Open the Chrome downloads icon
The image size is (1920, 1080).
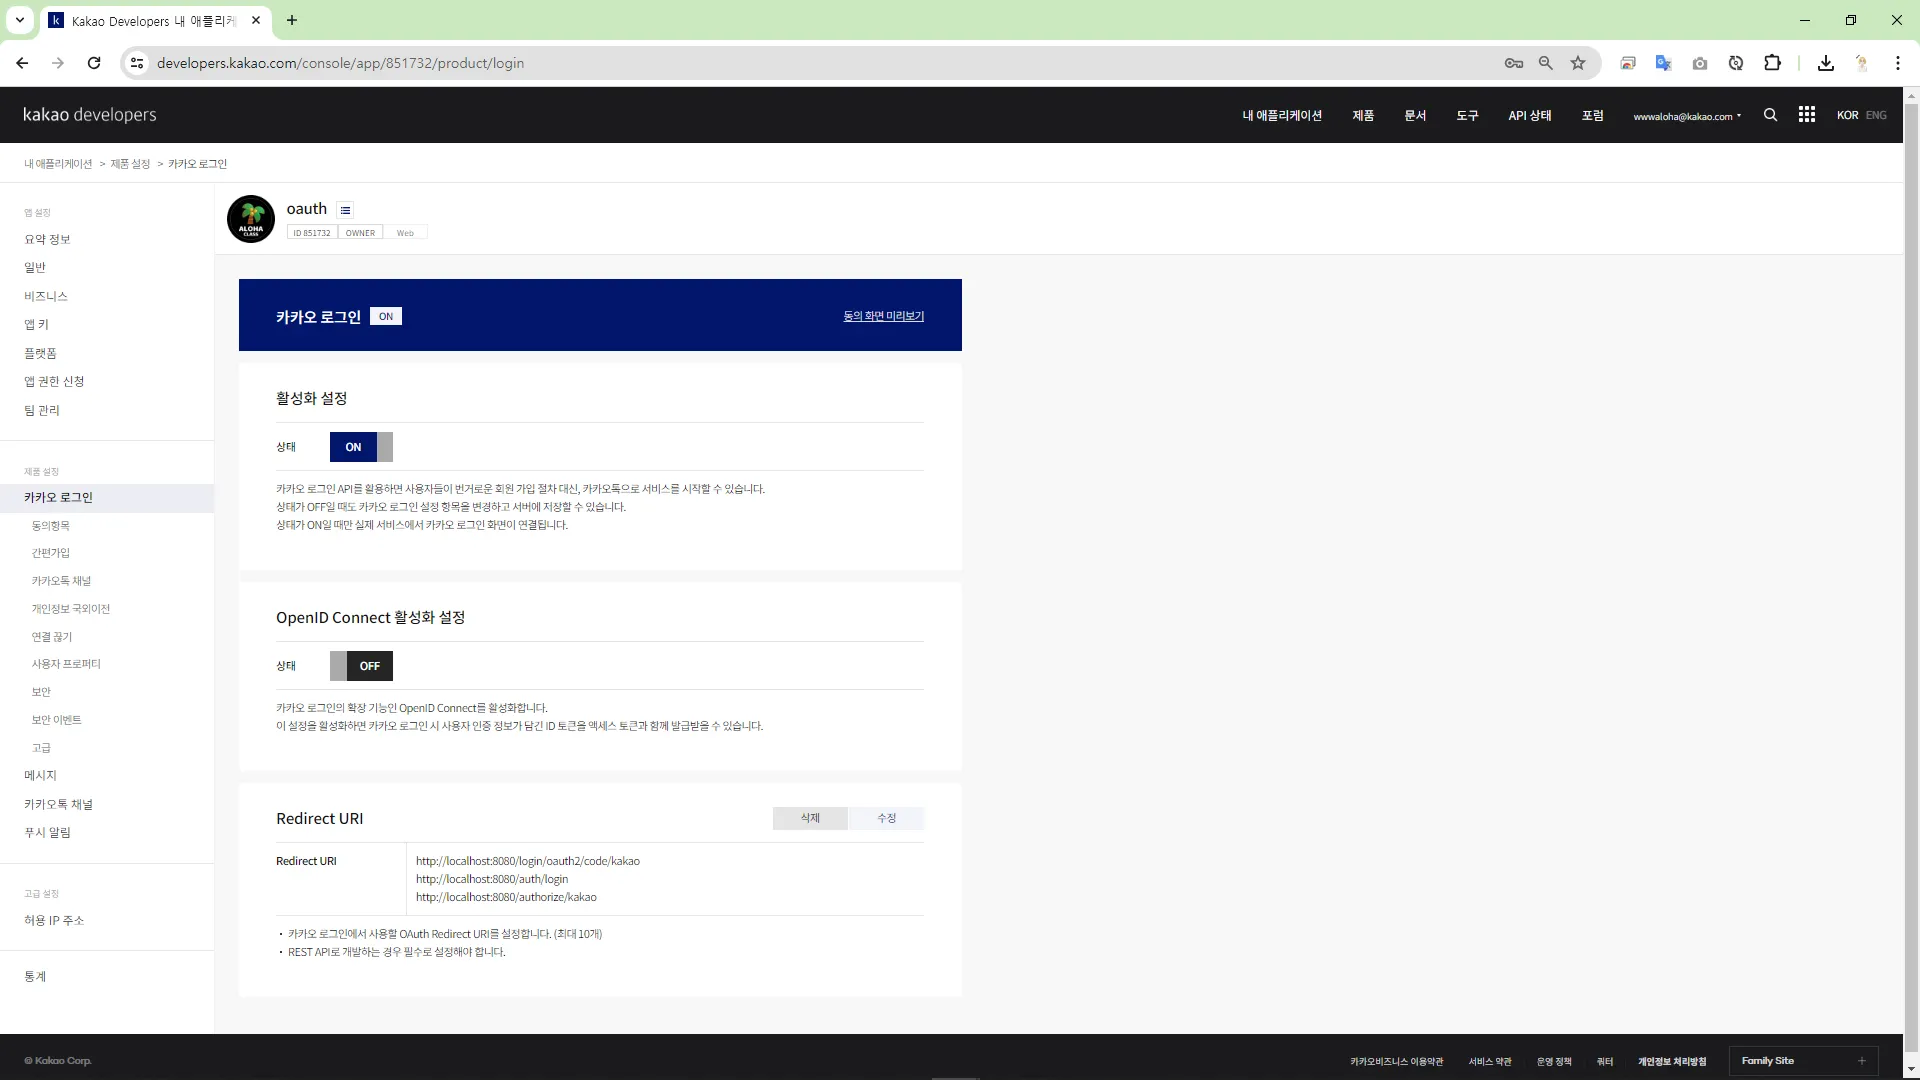[1825, 63]
